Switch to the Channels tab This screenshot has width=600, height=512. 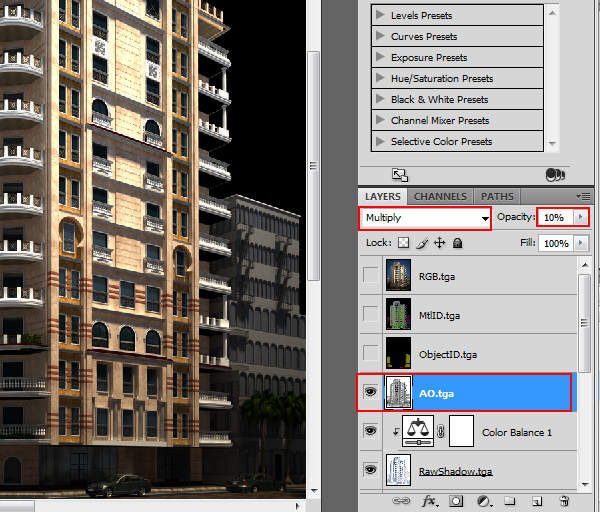click(x=440, y=197)
